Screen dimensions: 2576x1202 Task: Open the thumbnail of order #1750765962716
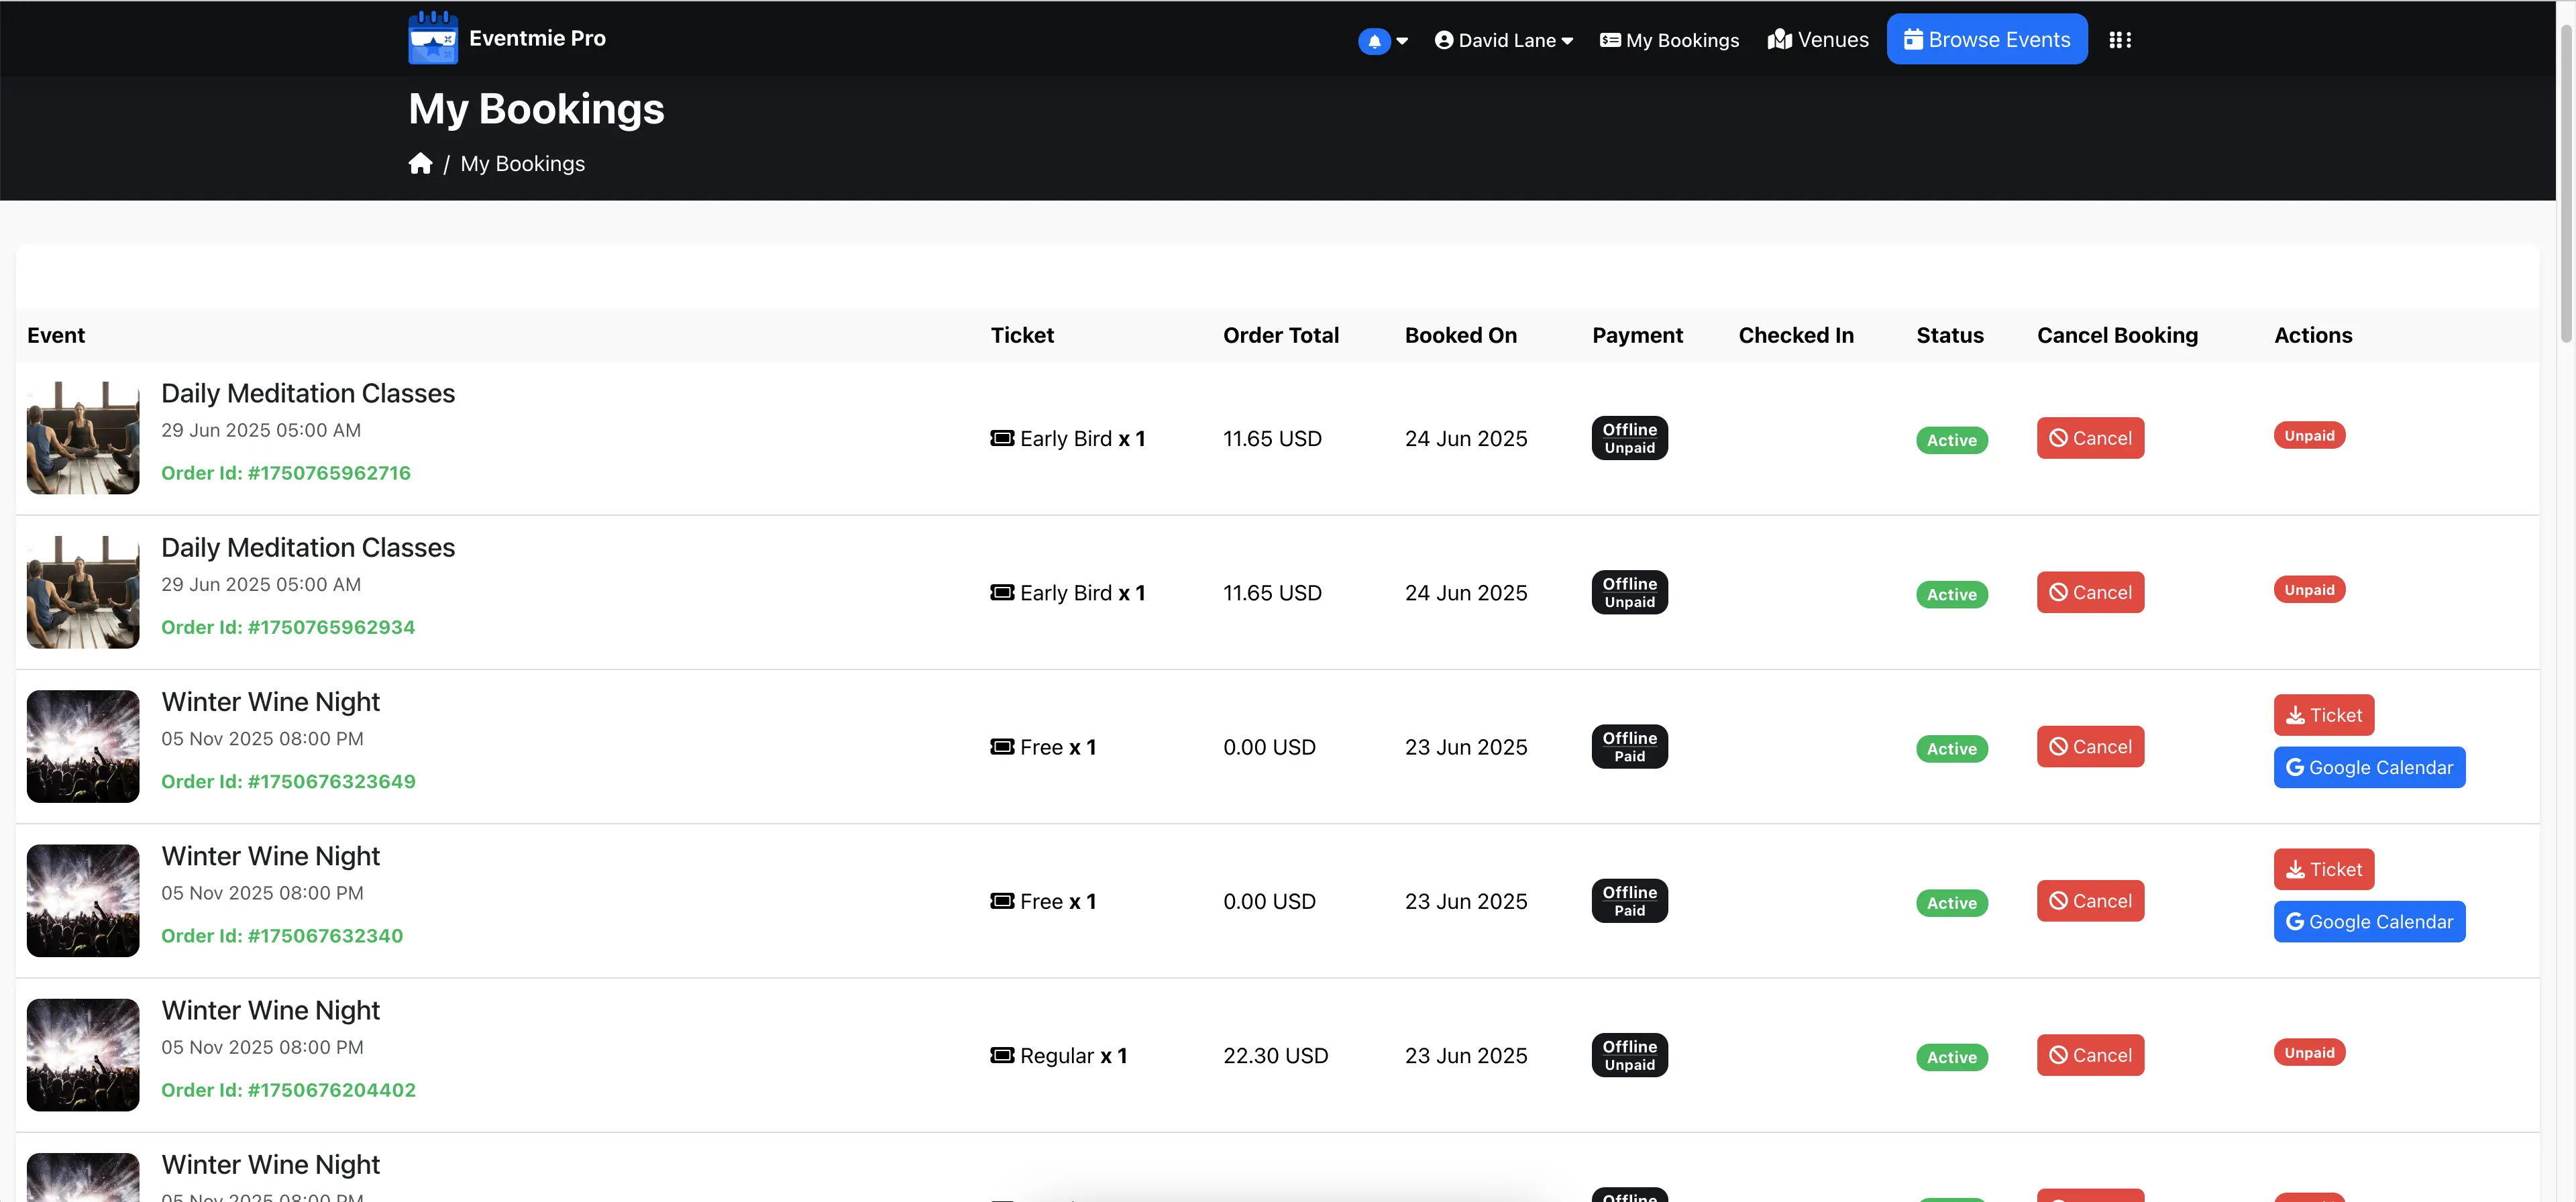[x=83, y=438]
